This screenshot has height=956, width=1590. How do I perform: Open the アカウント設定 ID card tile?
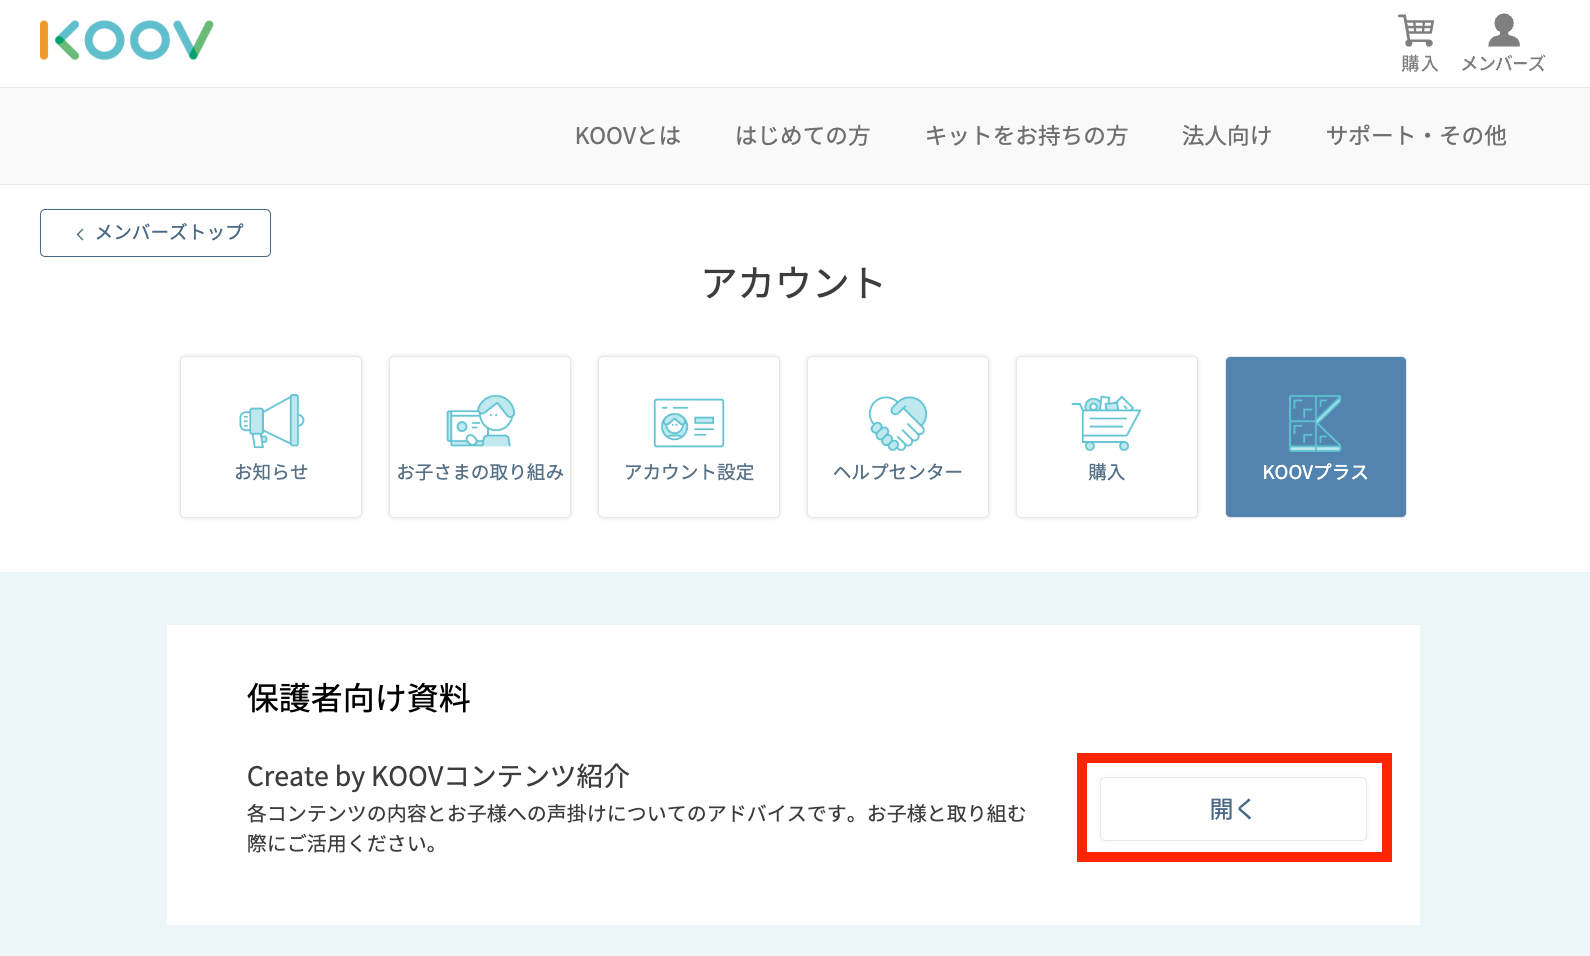pos(689,437)
